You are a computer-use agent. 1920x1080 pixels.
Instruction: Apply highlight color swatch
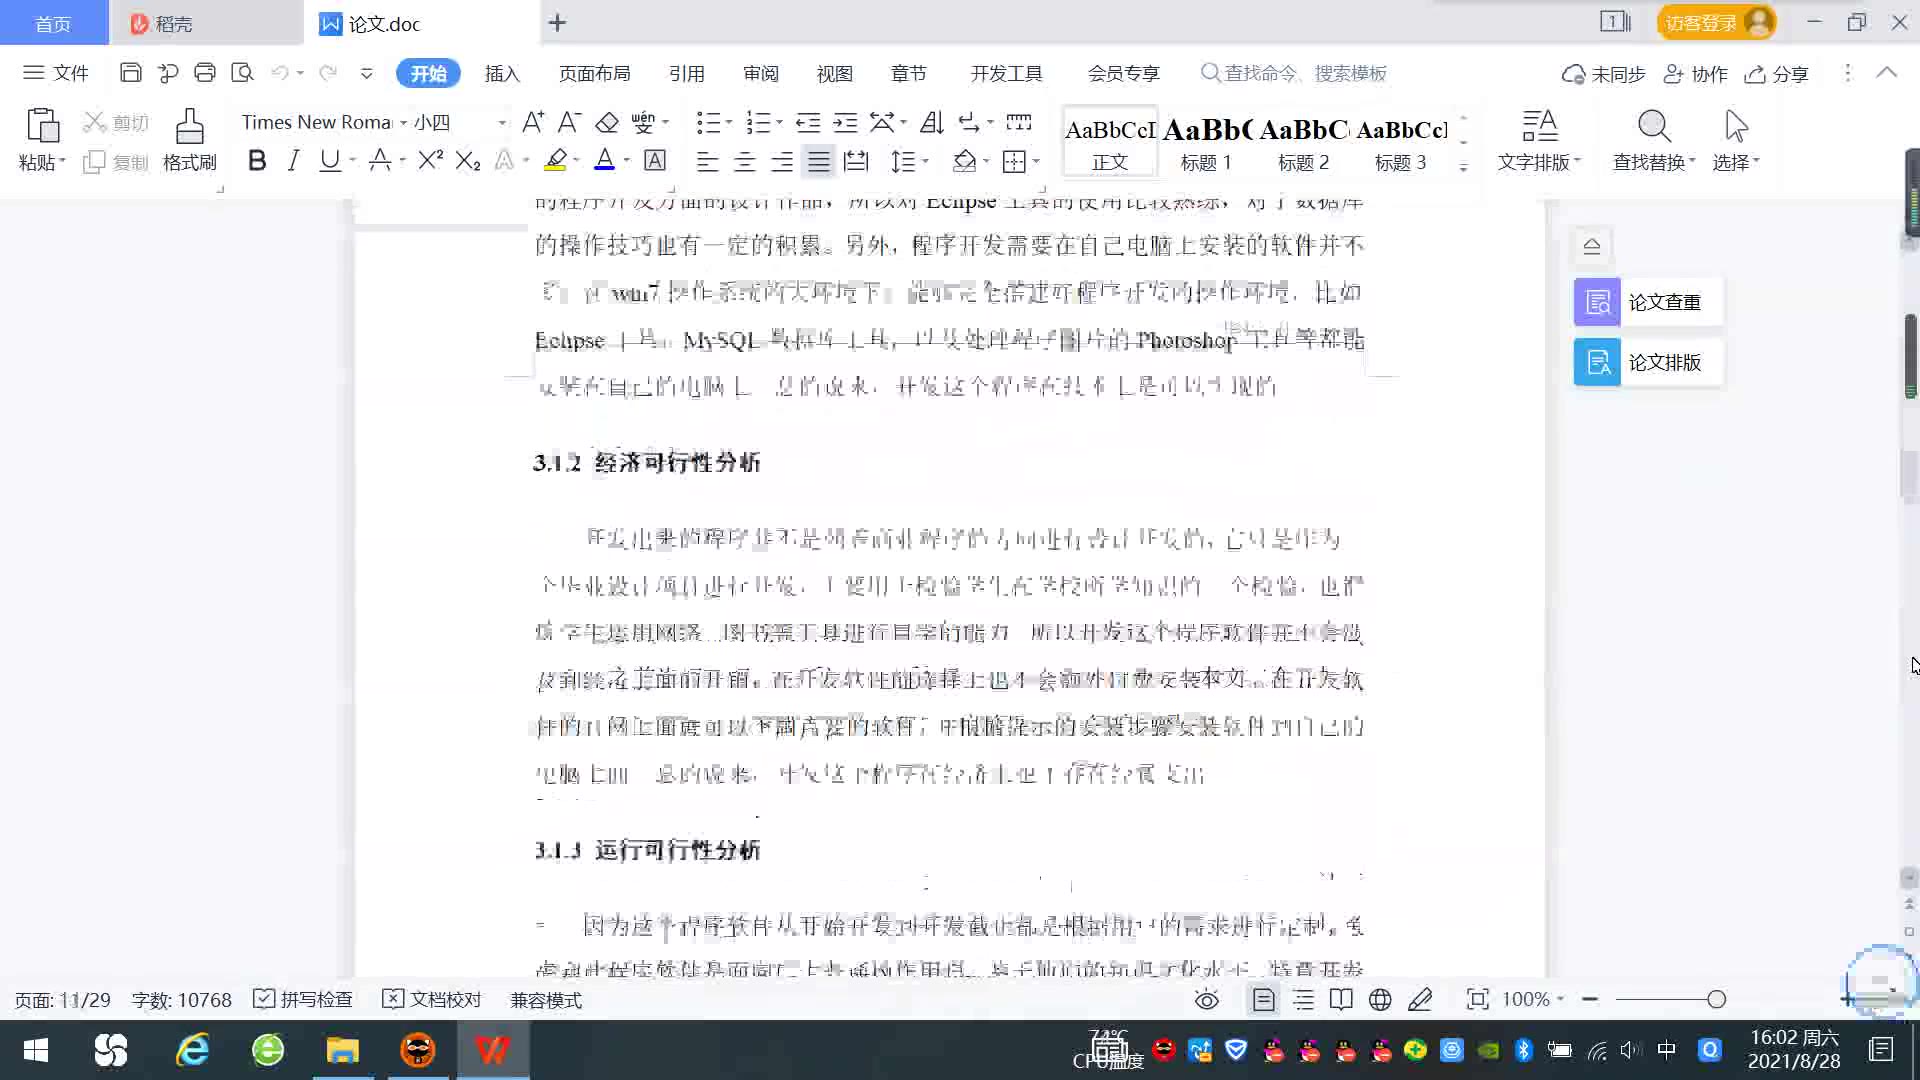(x=556, y=160)
